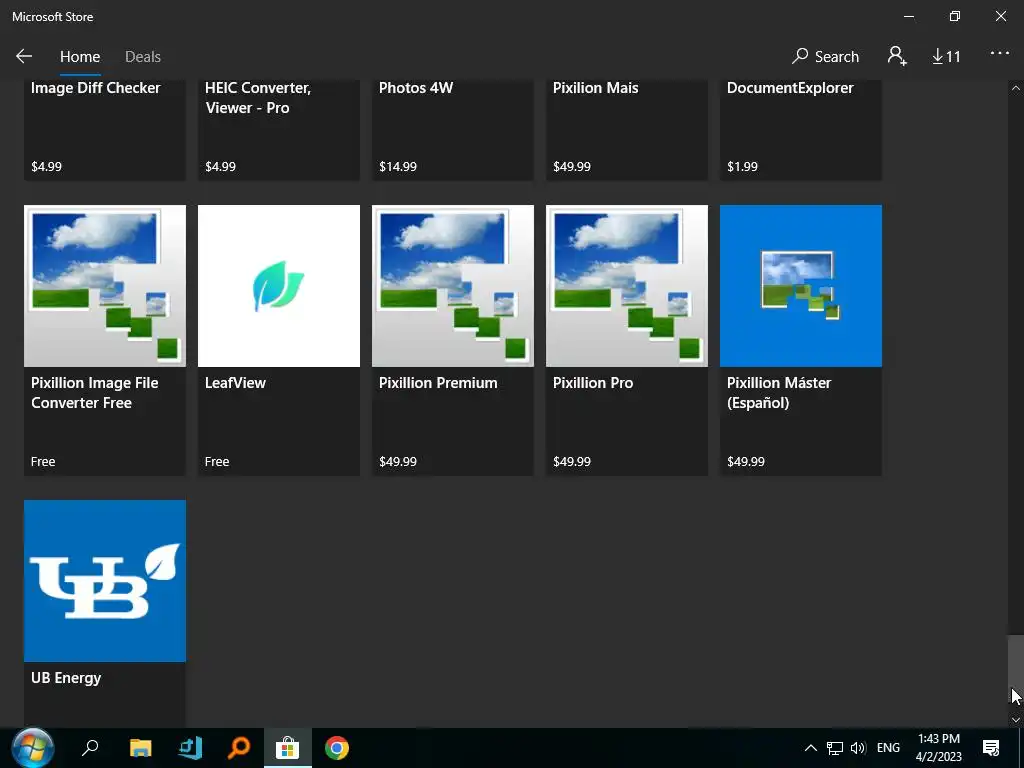
Task: Restore down the Microsoft Store window
Action: 955,16
